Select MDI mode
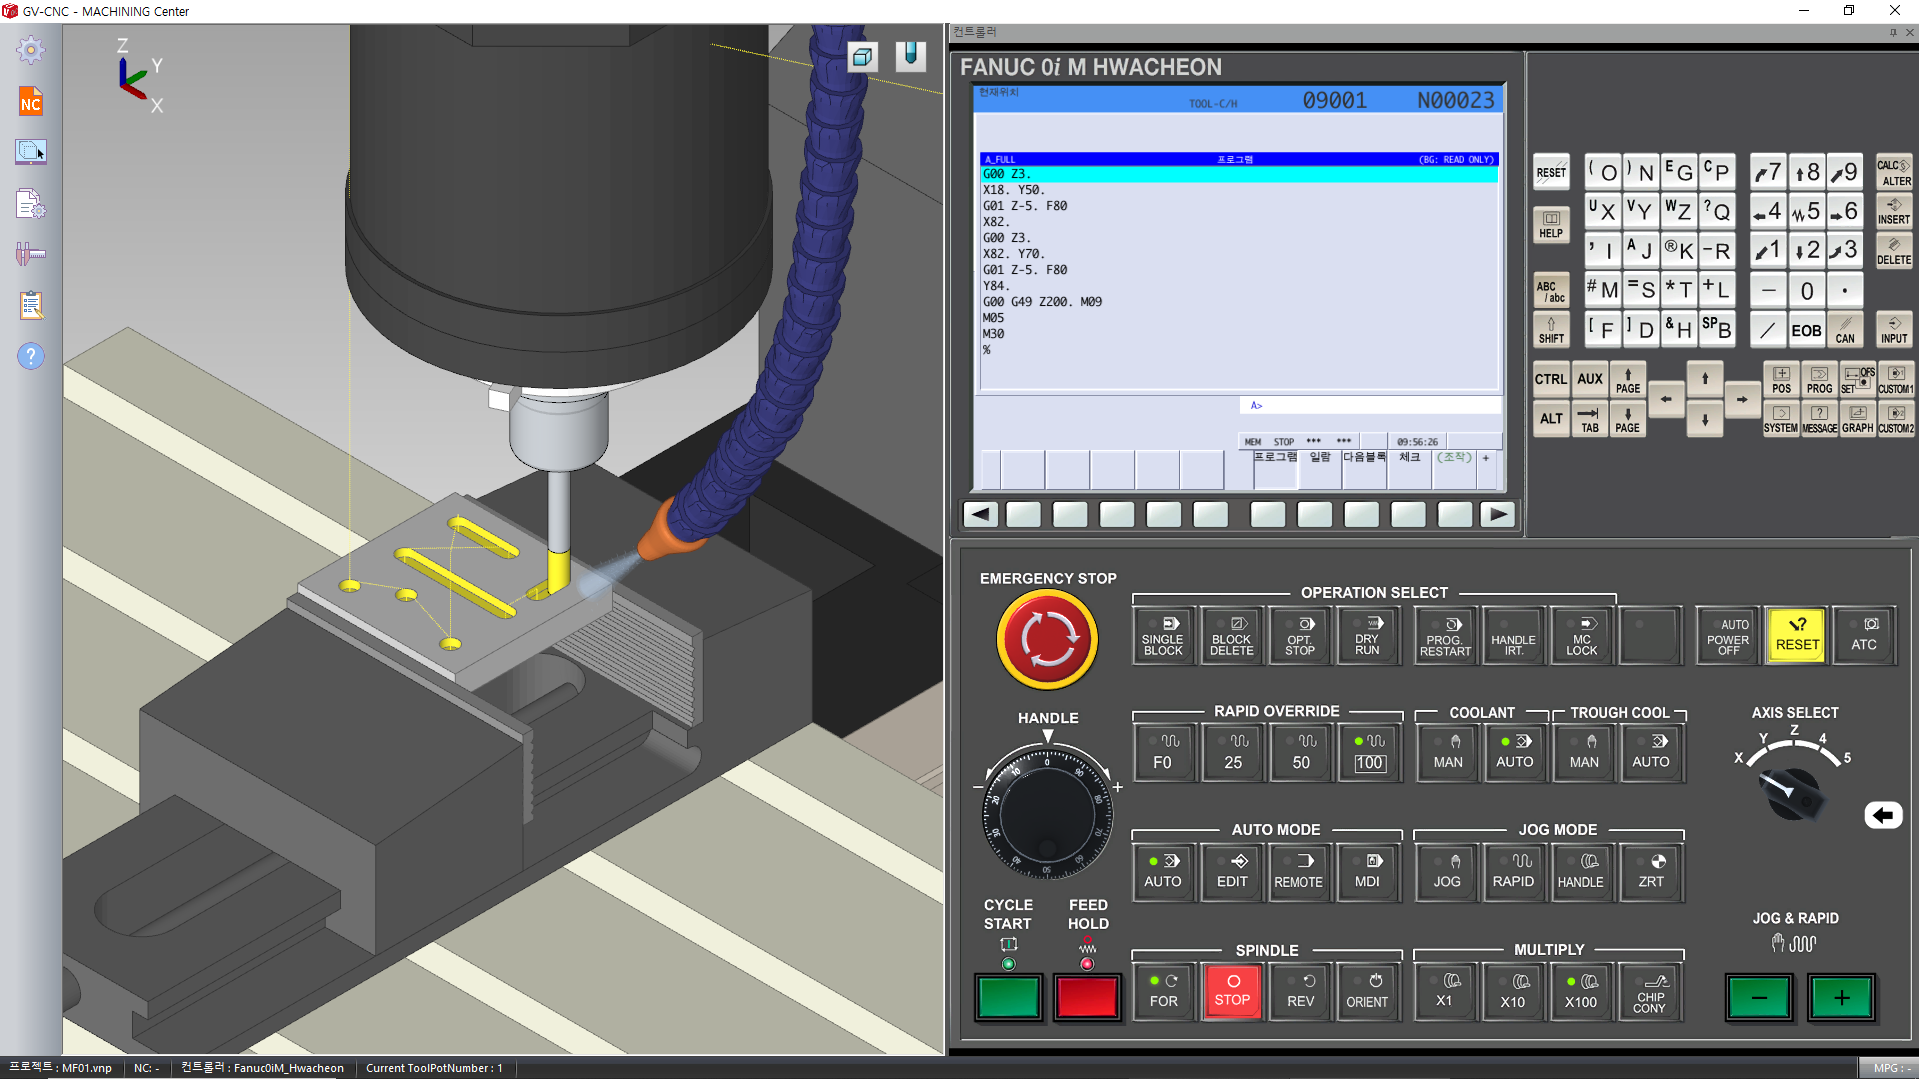 [1367, 872]
